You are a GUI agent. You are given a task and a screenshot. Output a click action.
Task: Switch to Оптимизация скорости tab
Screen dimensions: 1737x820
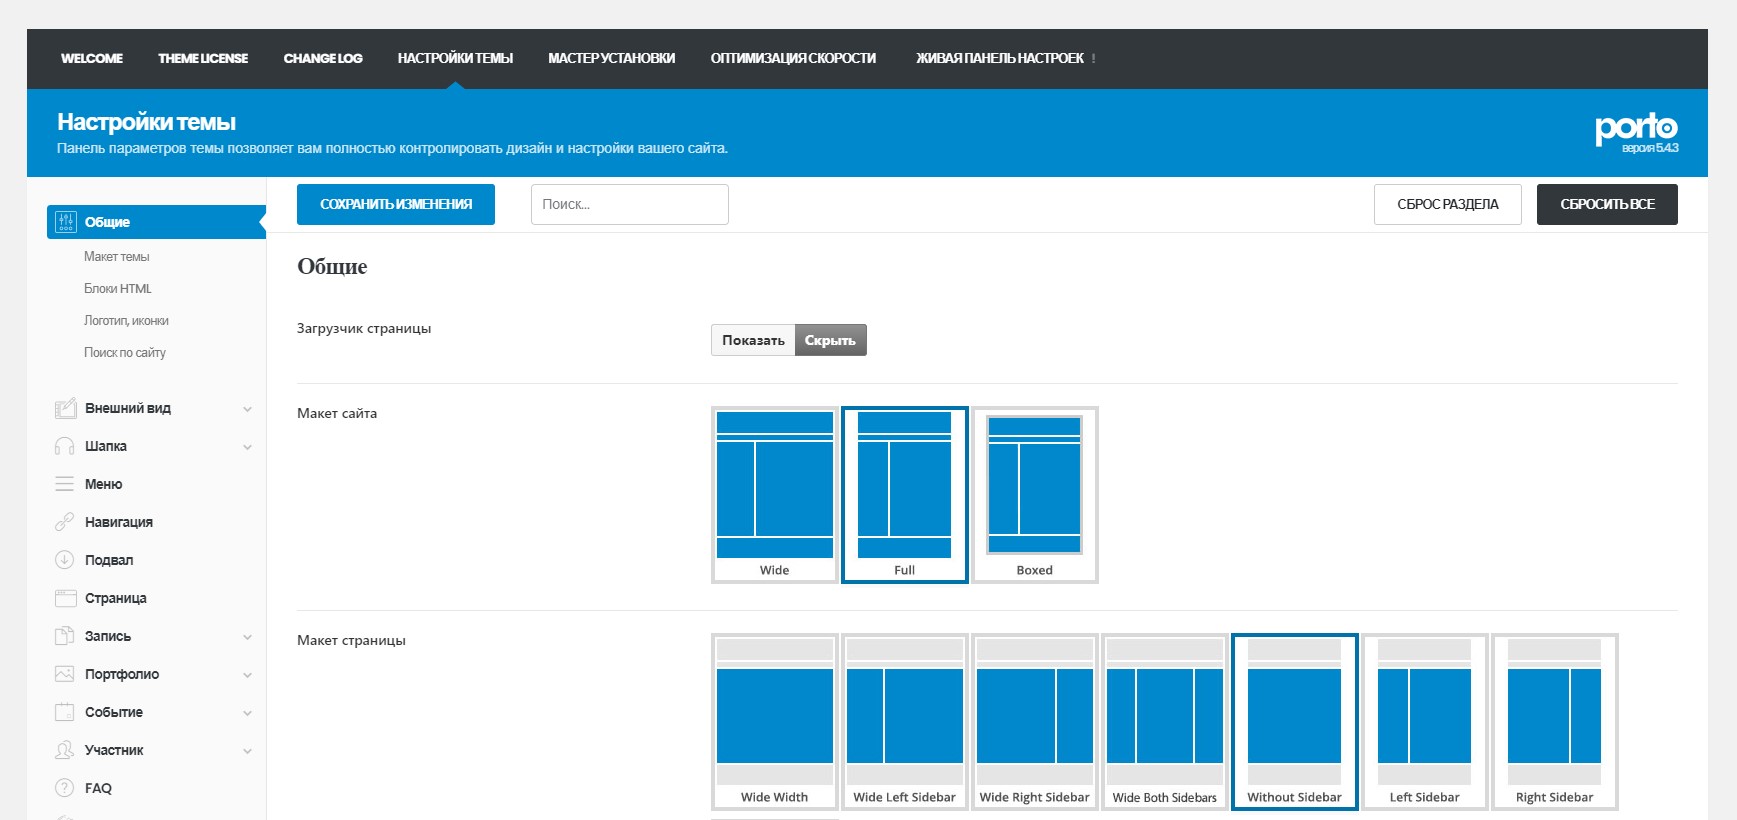(x=793, y=58)
